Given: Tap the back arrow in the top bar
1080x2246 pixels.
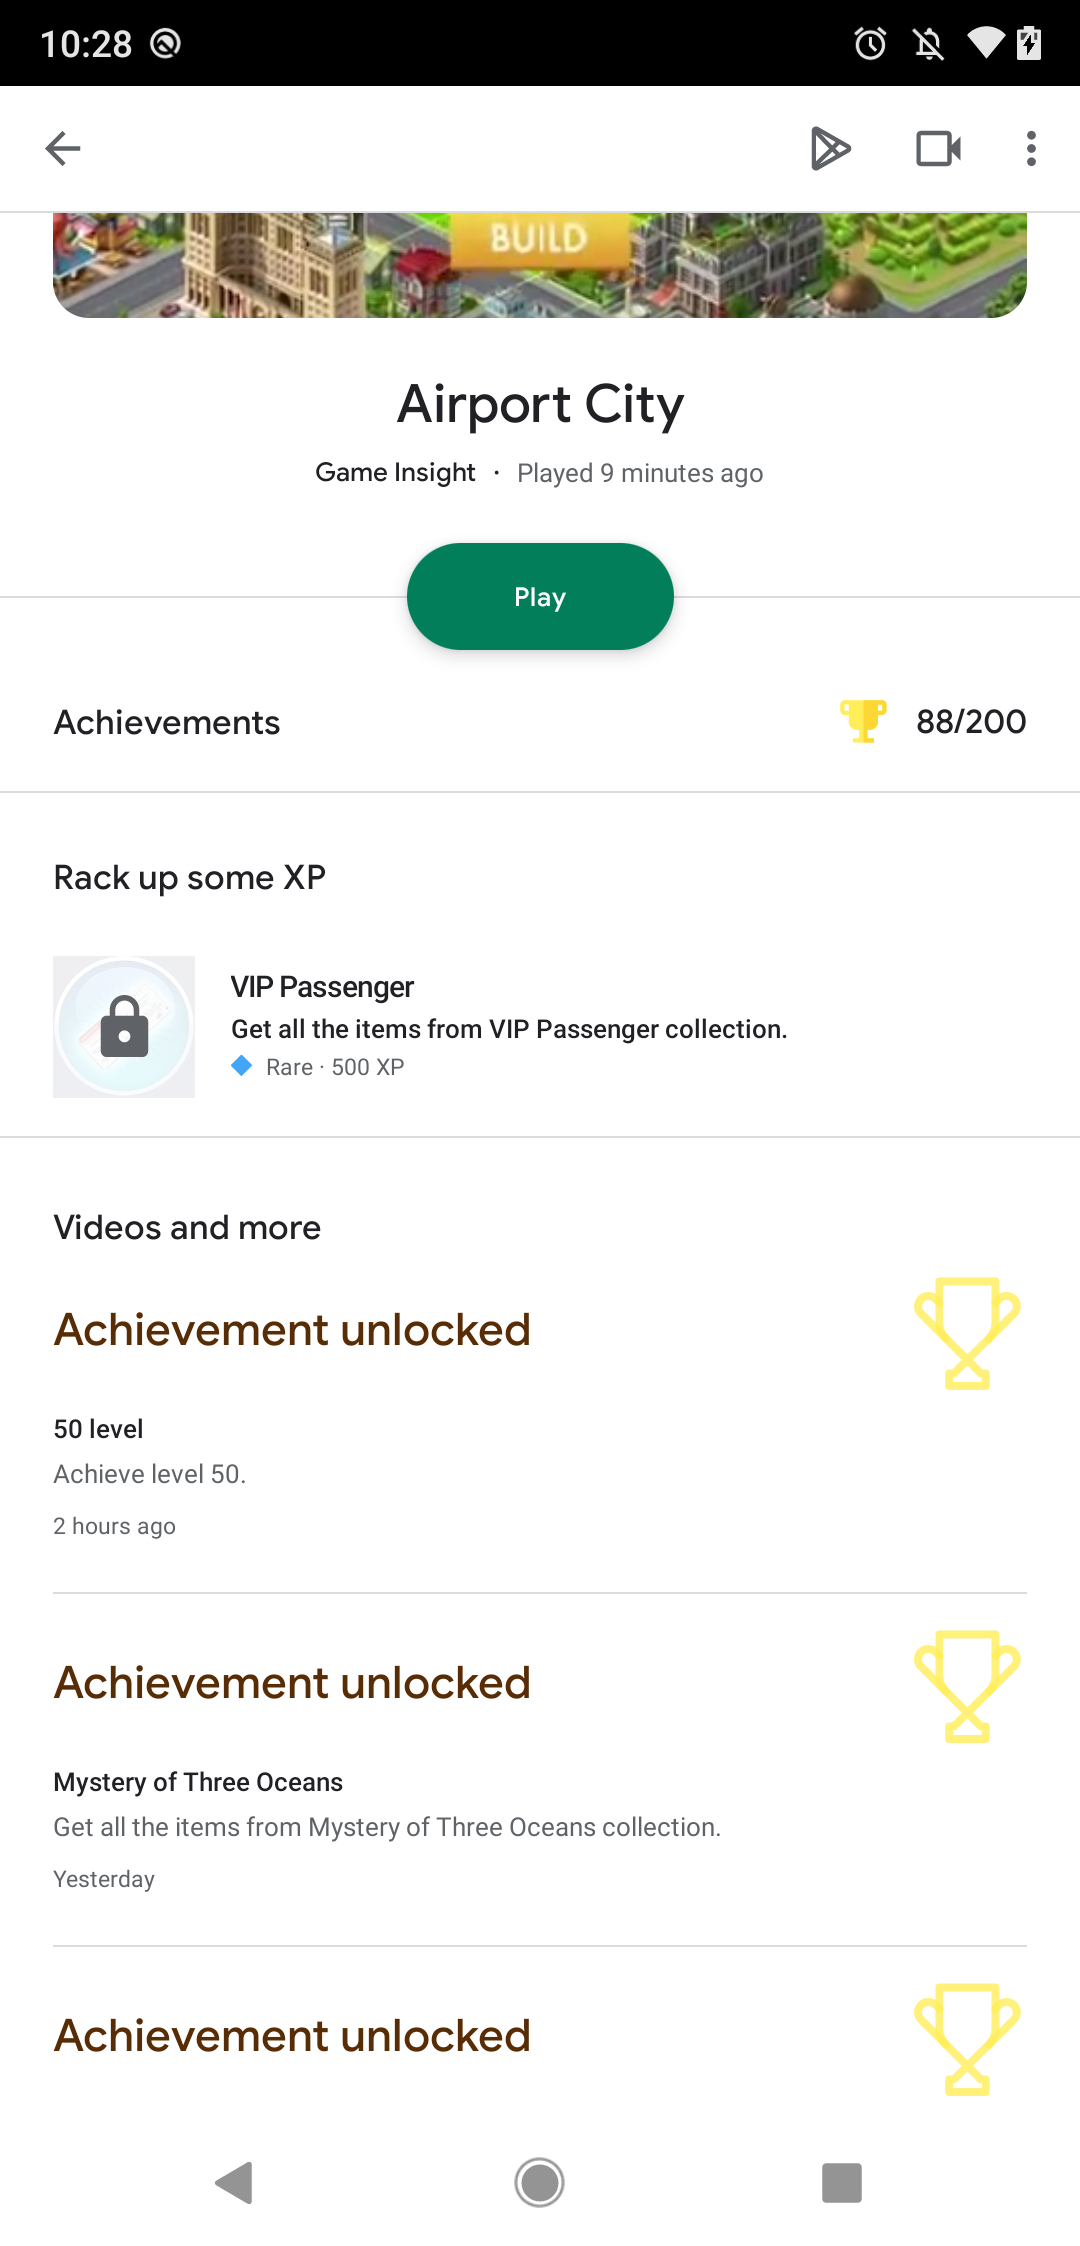Looking at the screenshot, I should [63, 149].
